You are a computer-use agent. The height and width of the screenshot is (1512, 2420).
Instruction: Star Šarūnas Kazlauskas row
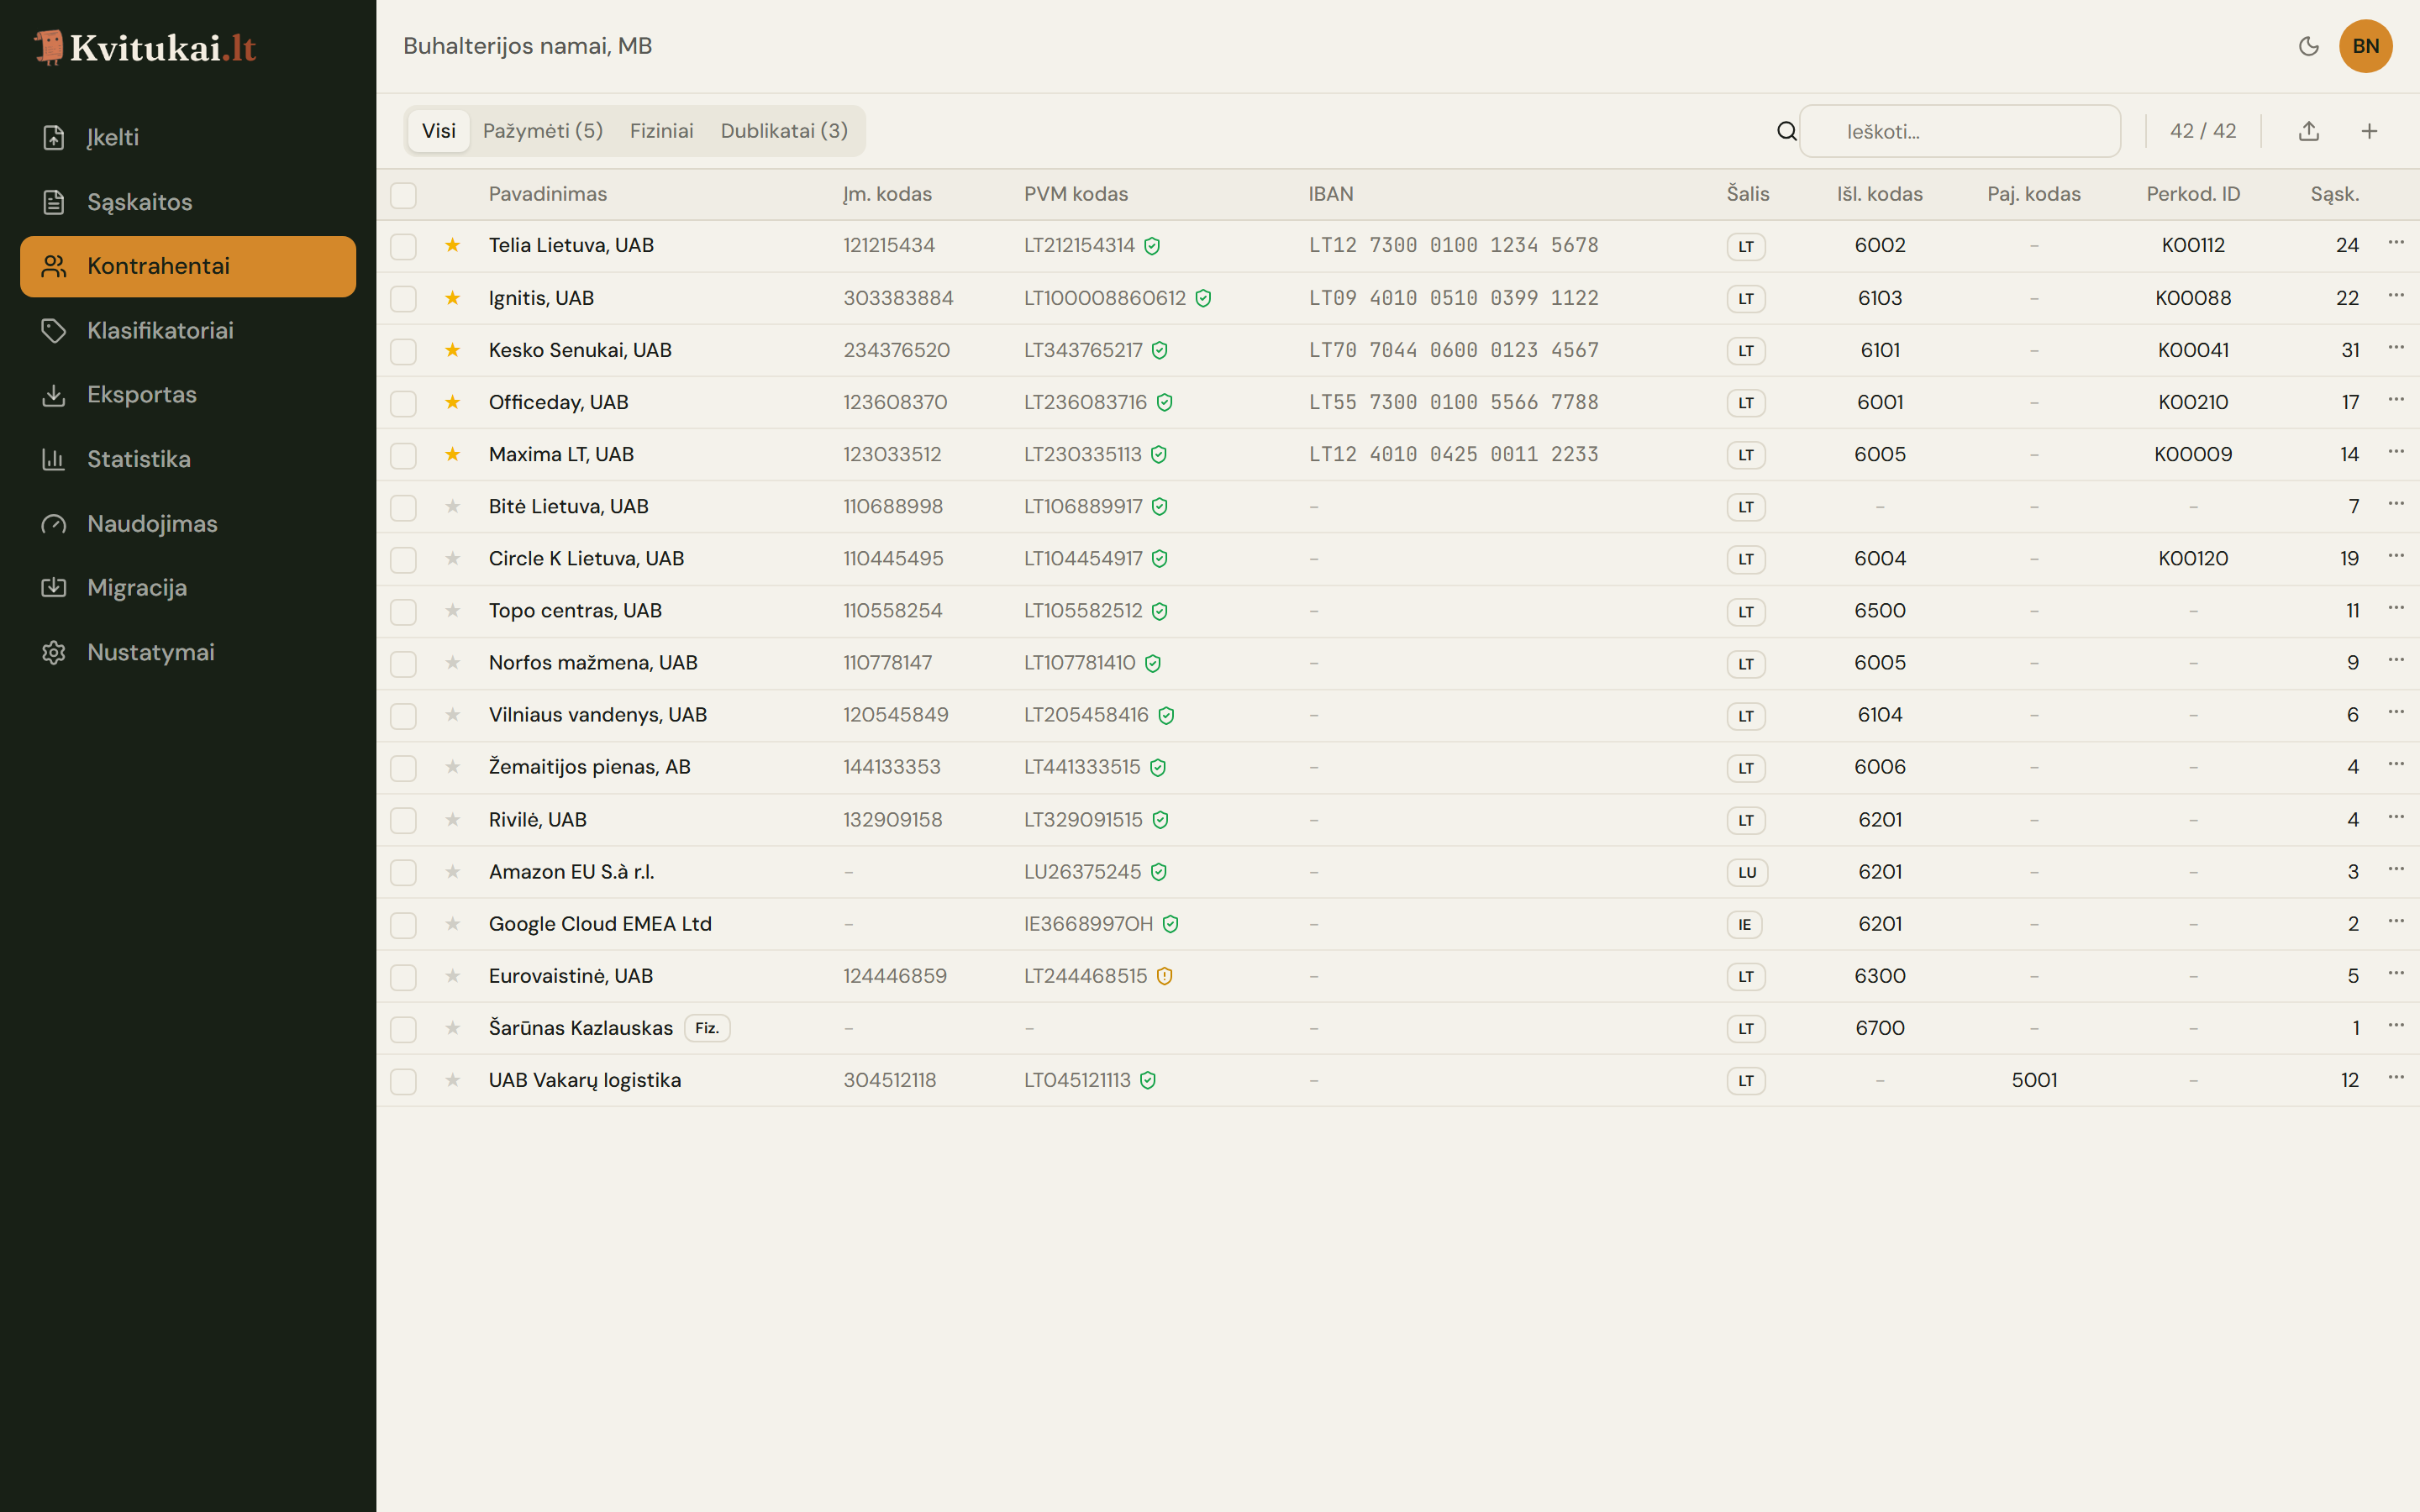pyautogui.click(x=453, y=1028)
